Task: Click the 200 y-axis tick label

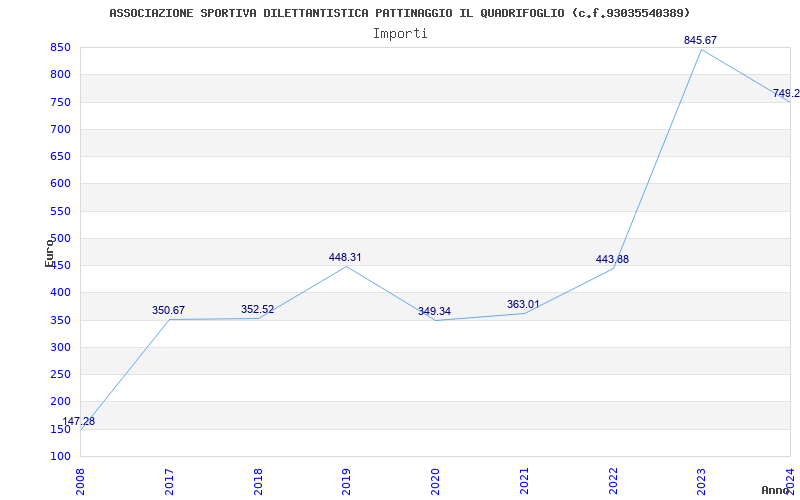Action: 60,402
